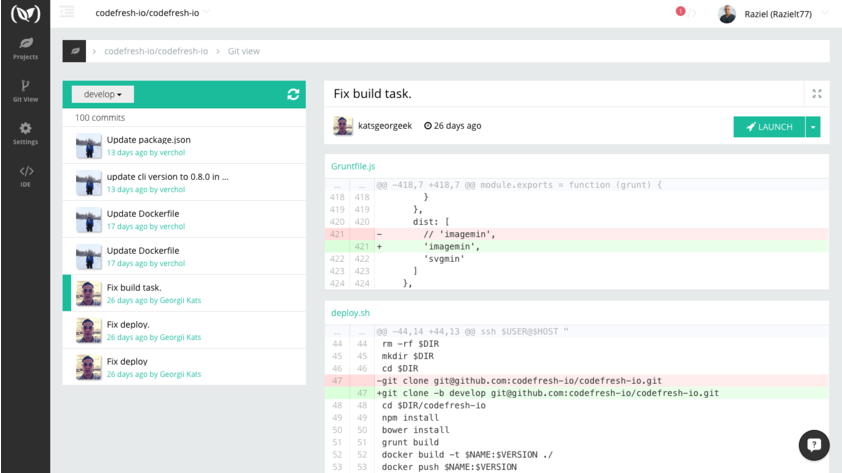
Task: Open the red notification badge
Action: point(680,11)
